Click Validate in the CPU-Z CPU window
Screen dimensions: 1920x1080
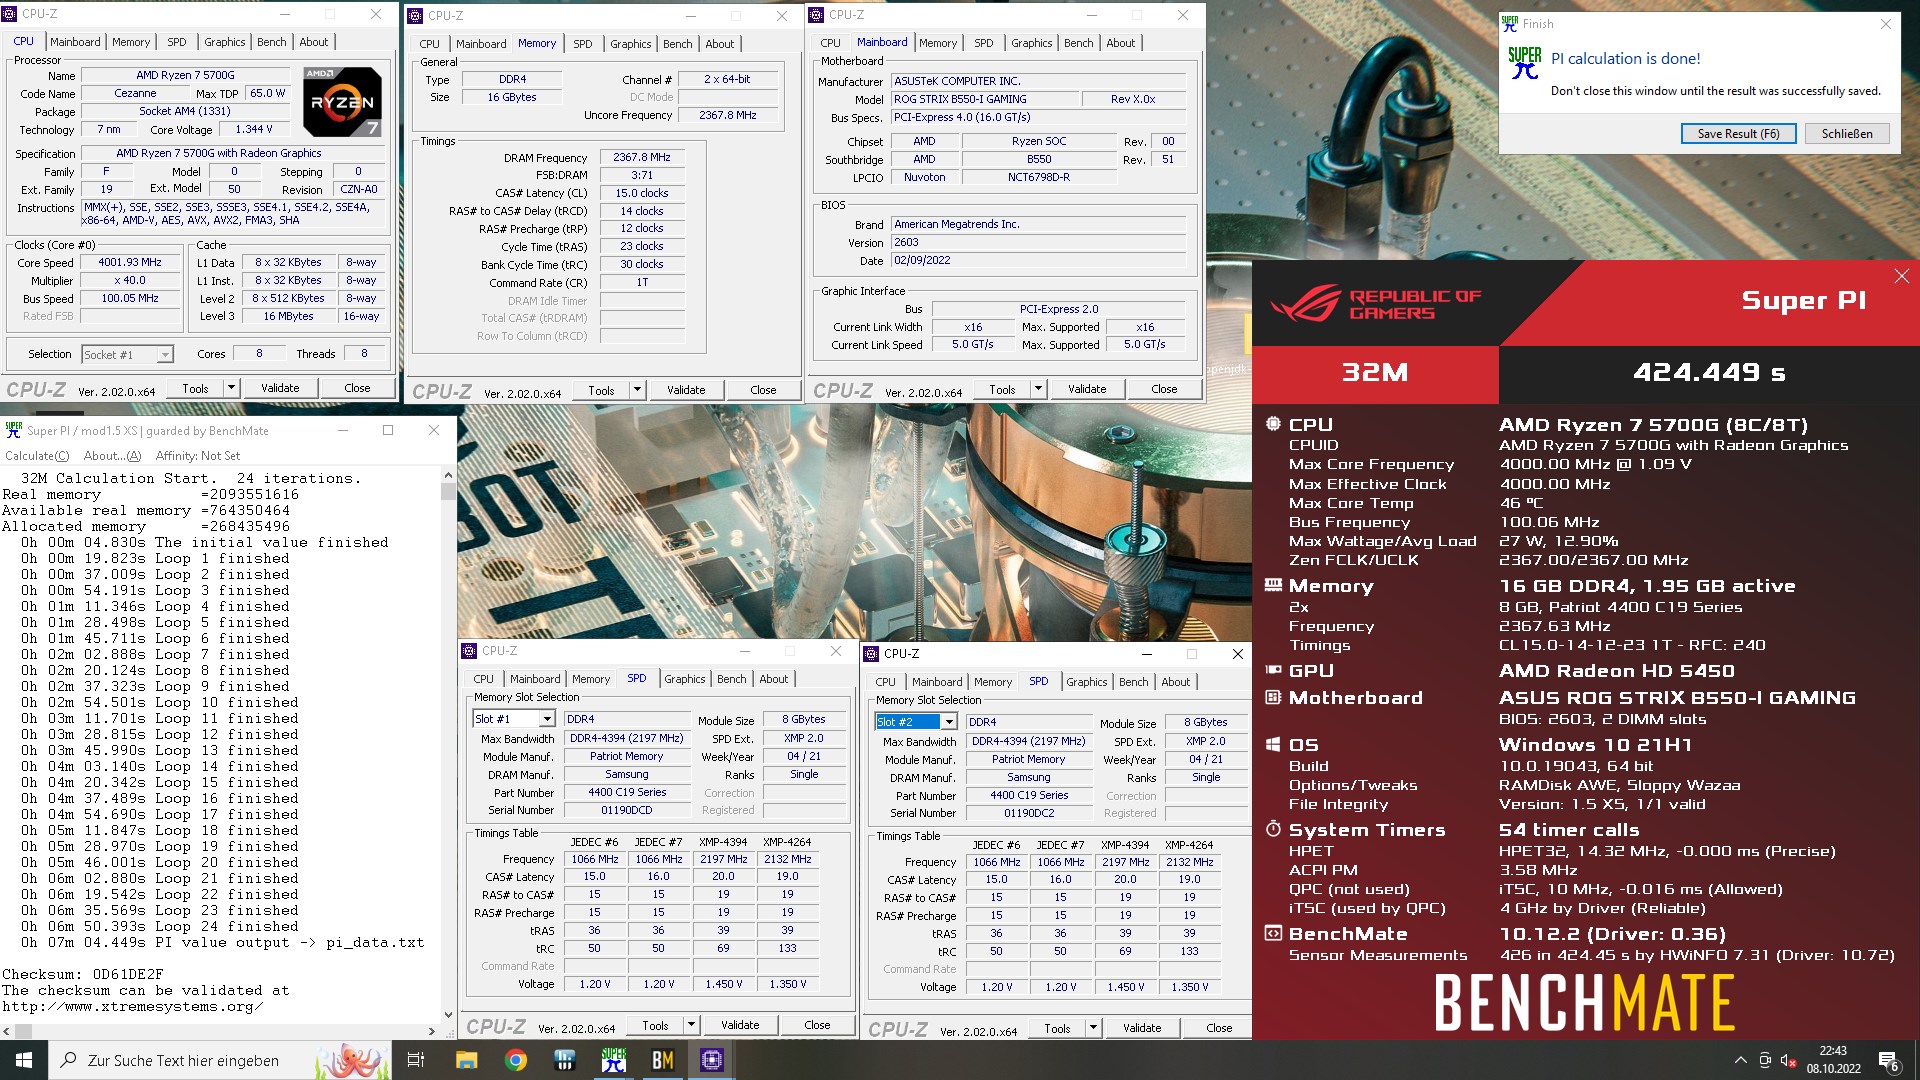[x=280, y=388]
